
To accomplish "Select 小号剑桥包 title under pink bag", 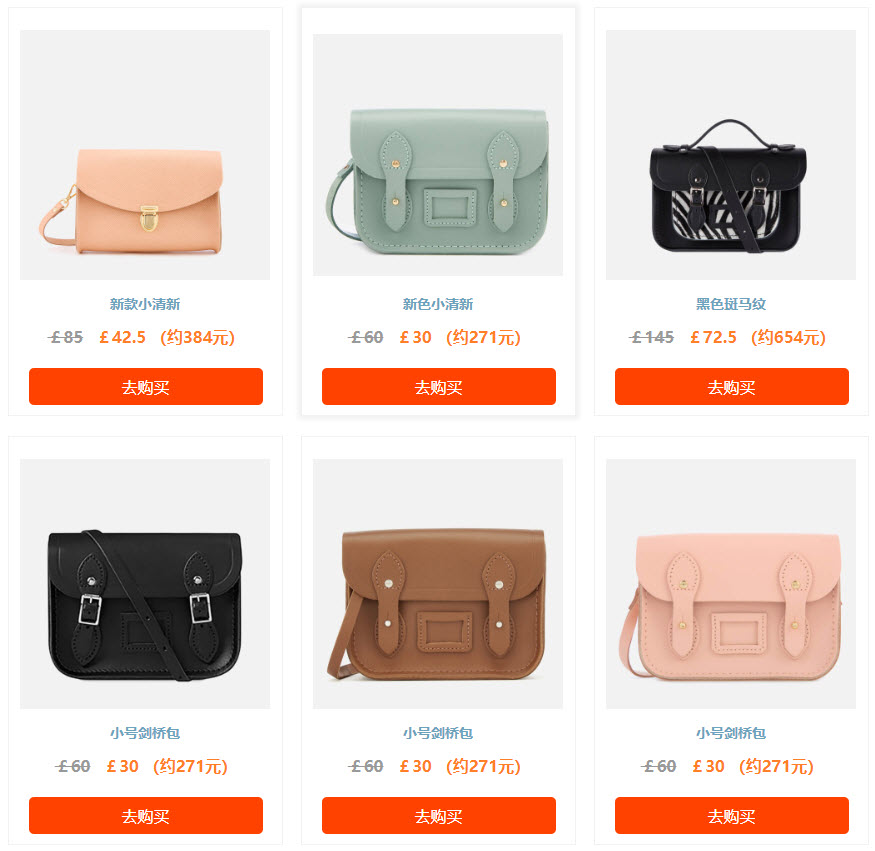I will (731, 733).
